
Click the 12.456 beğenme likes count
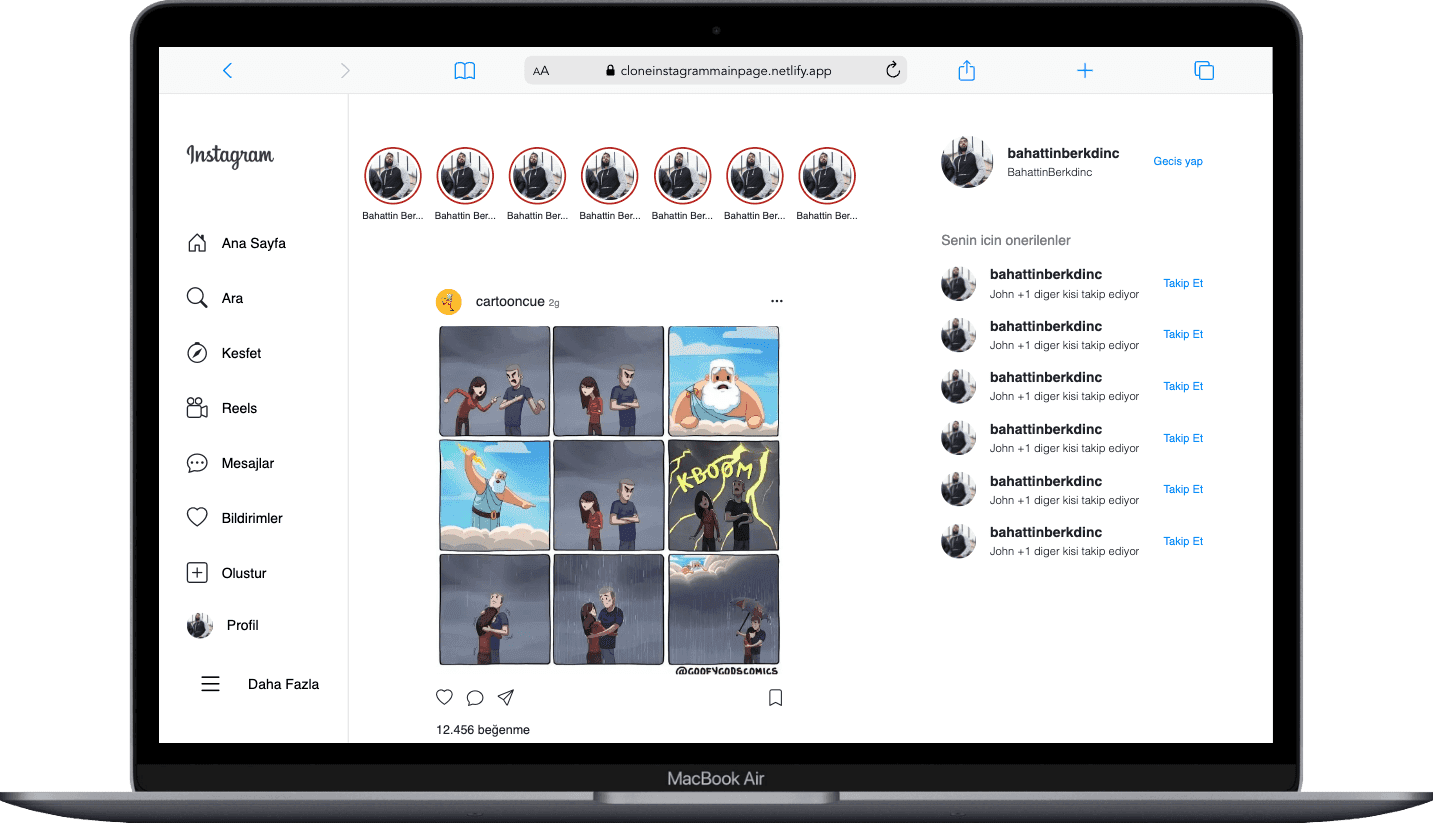point(483,730)
